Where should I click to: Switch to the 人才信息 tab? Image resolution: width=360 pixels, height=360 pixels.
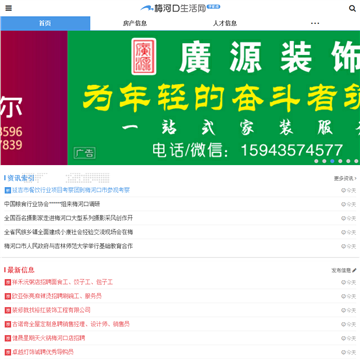click(x=225, y=23)
